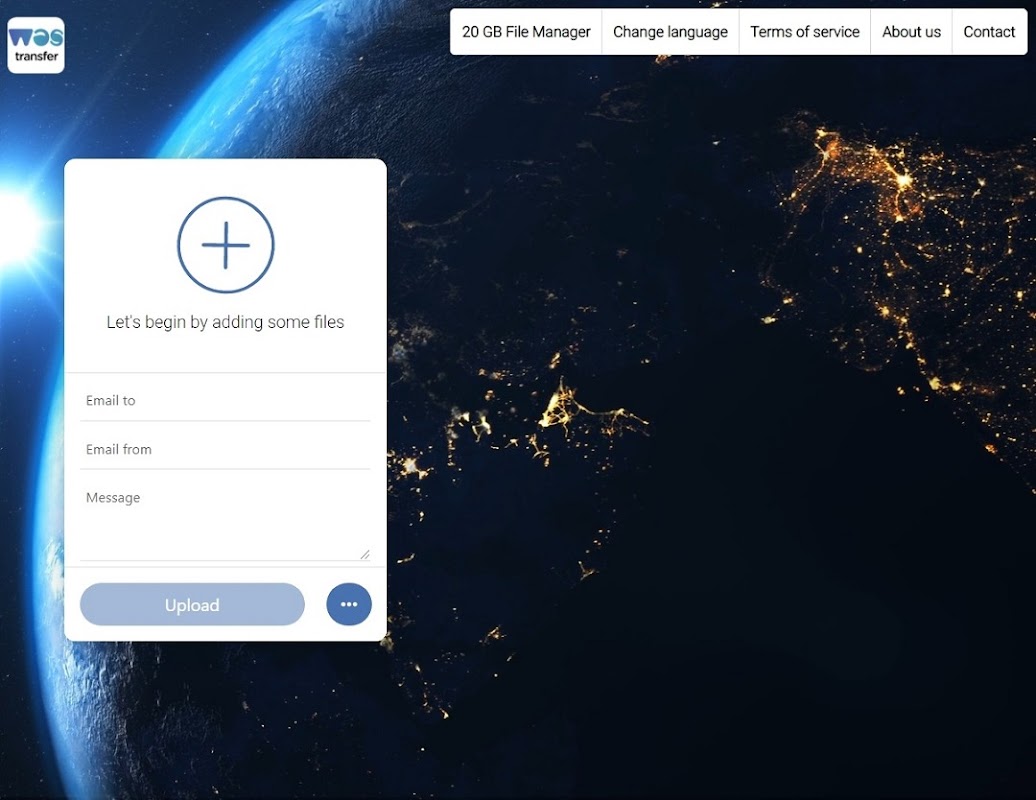Click the WeTransfer-style logo icon
This screenshot has width=1036, height=800.
click(36, 45)
